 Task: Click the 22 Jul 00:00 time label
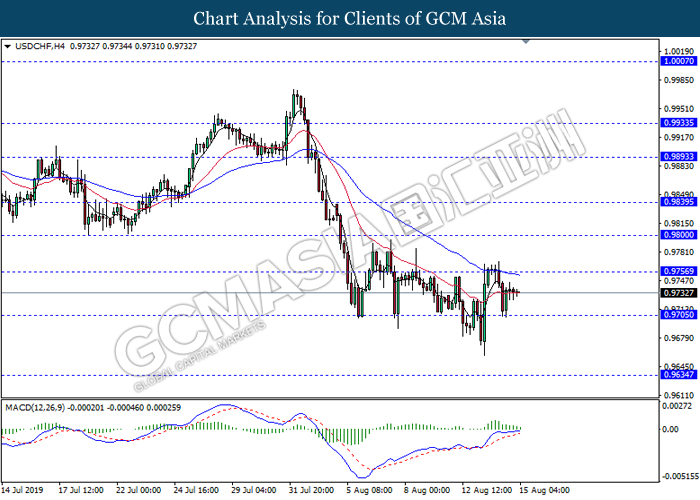click(138, 490)
